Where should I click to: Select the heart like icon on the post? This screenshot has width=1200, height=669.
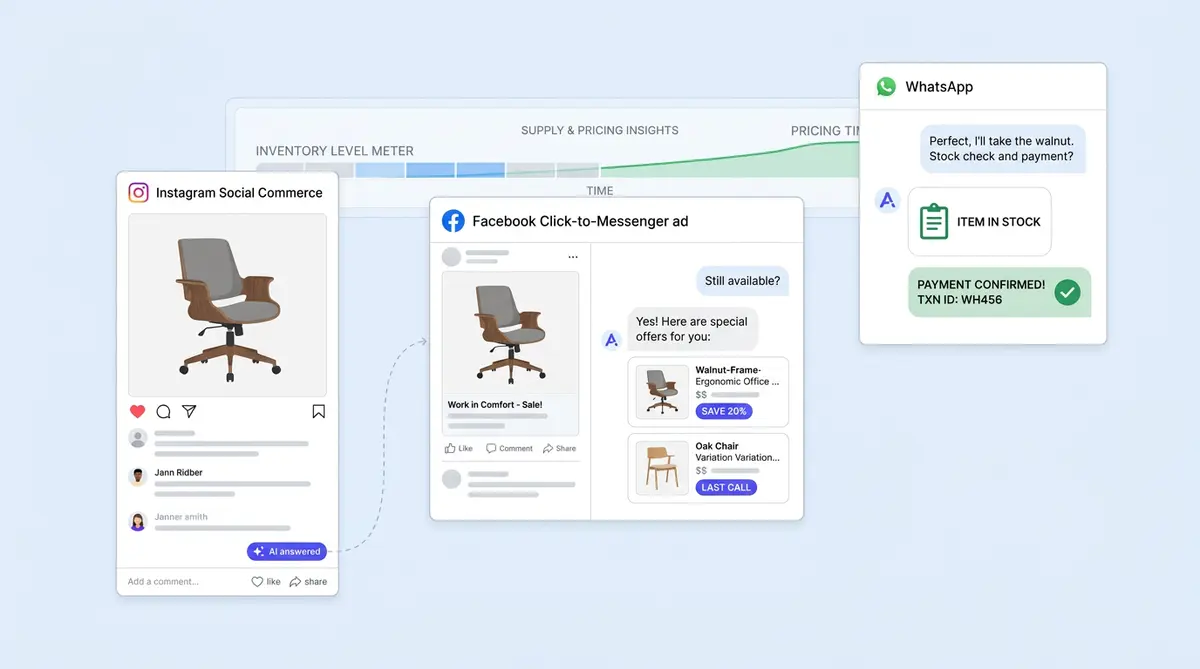point(137,411)
